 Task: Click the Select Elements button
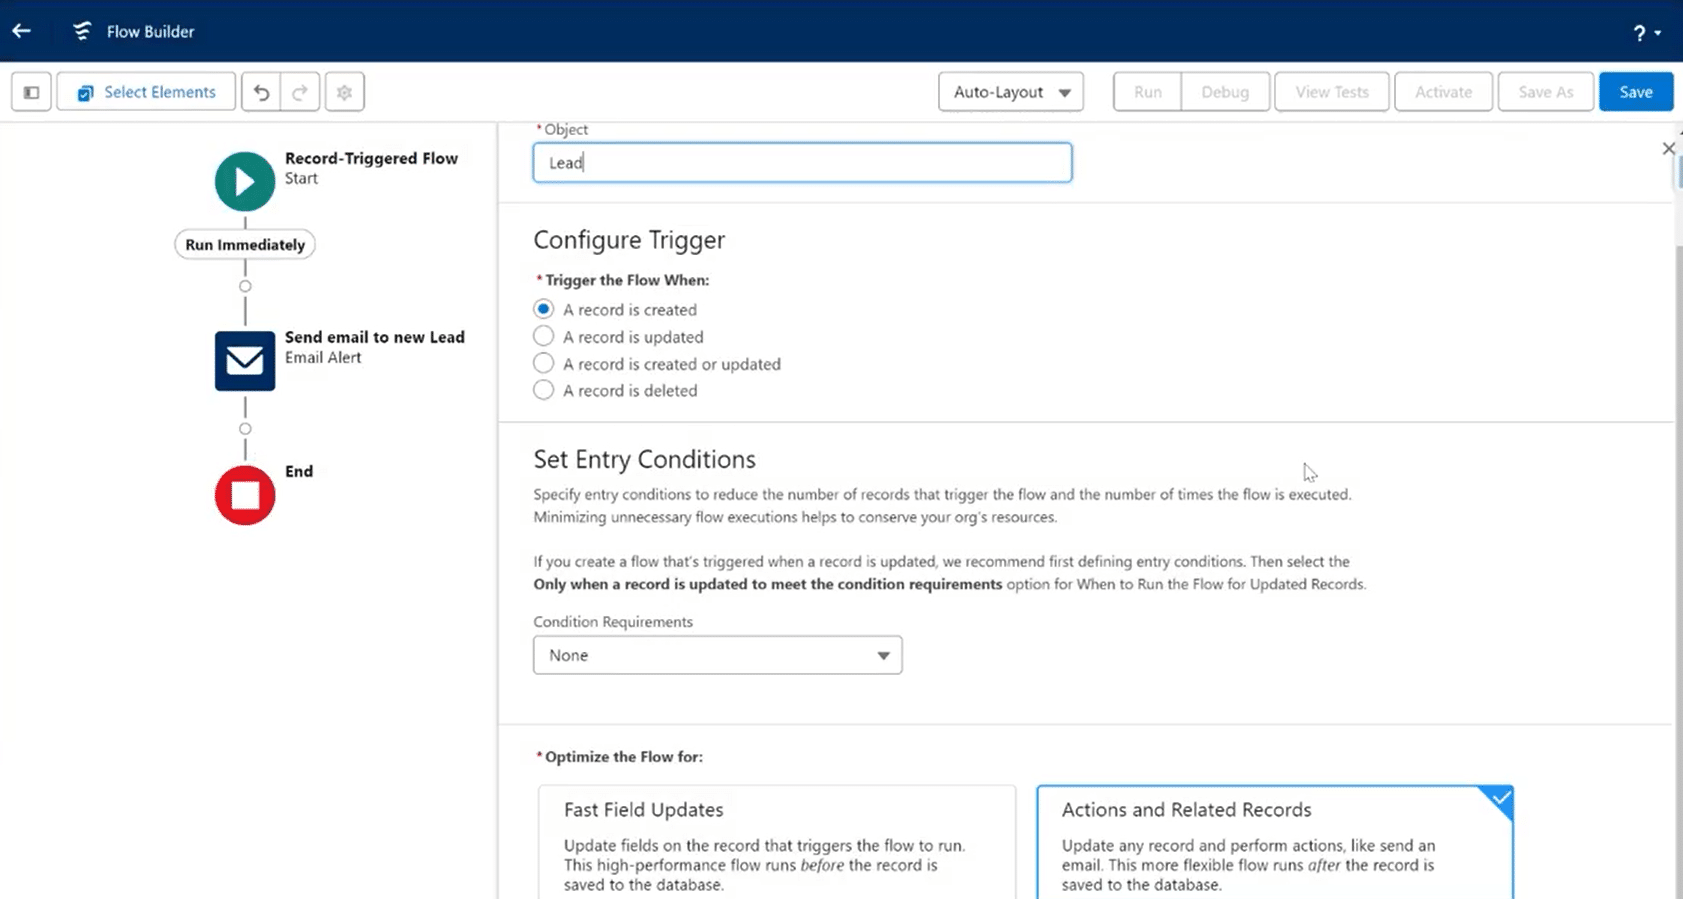(147, 92)
